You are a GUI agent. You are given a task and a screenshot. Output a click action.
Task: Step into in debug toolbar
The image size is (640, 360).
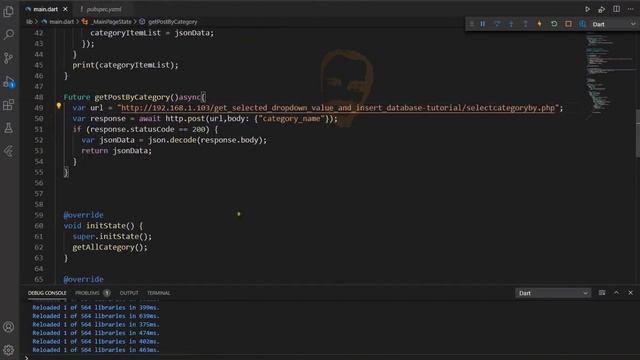coord(511,24)
